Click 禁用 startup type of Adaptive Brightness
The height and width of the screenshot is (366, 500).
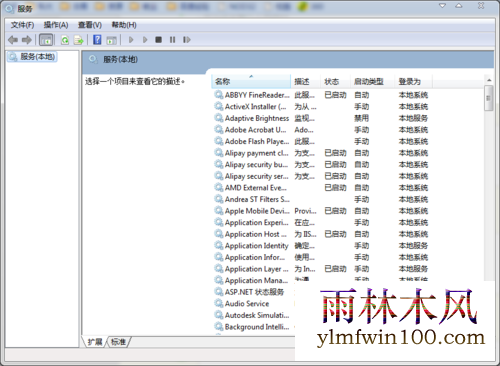(361, 118)
